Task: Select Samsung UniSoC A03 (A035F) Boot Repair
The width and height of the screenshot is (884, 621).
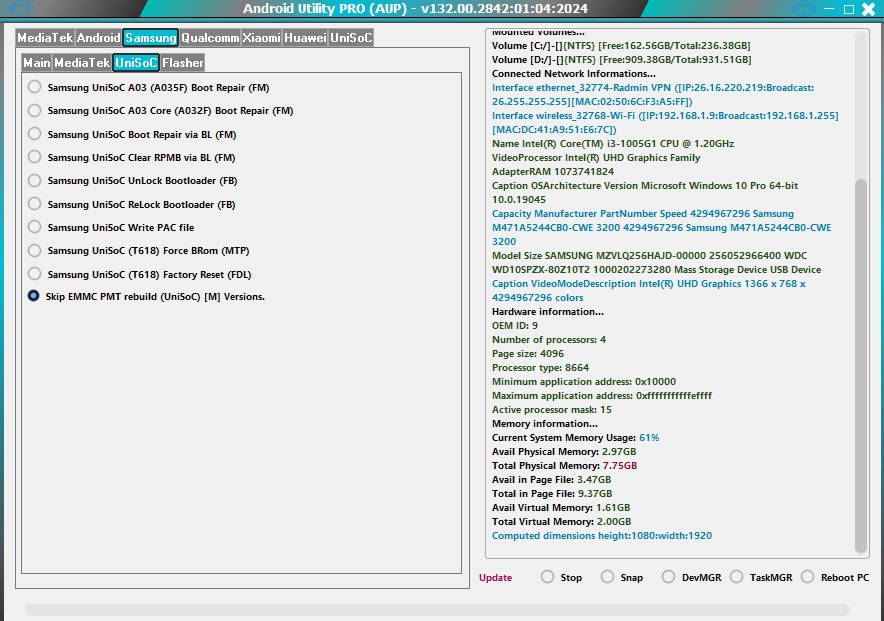Action: [33, 87]
